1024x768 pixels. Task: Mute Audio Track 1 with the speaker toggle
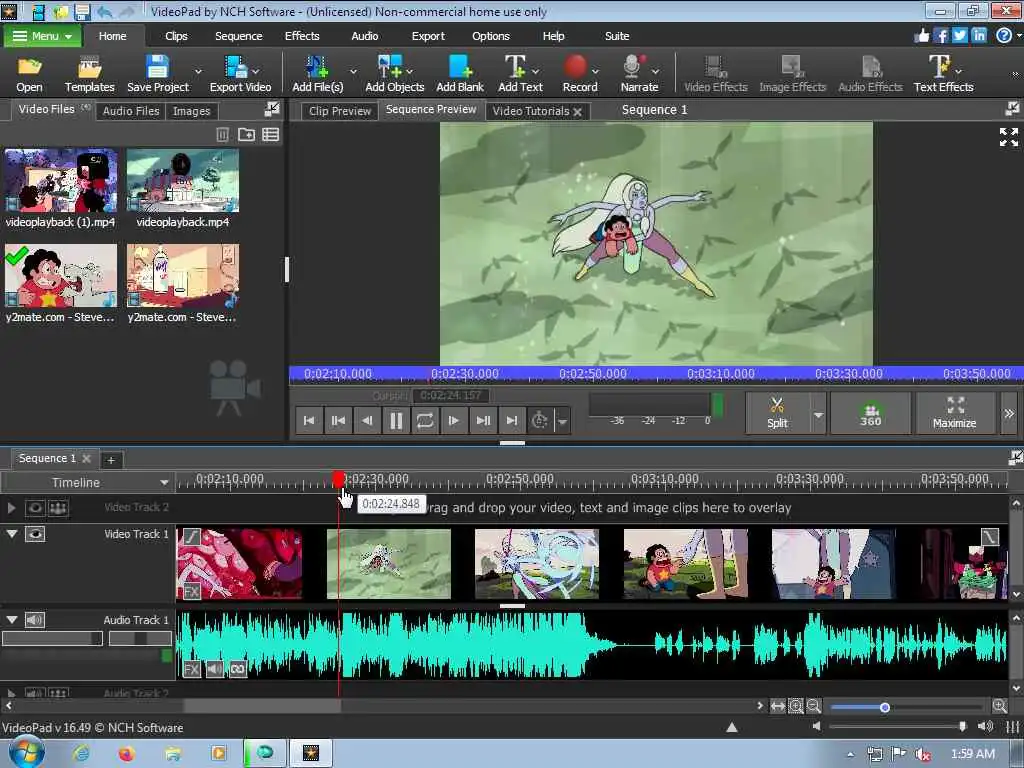35,619
